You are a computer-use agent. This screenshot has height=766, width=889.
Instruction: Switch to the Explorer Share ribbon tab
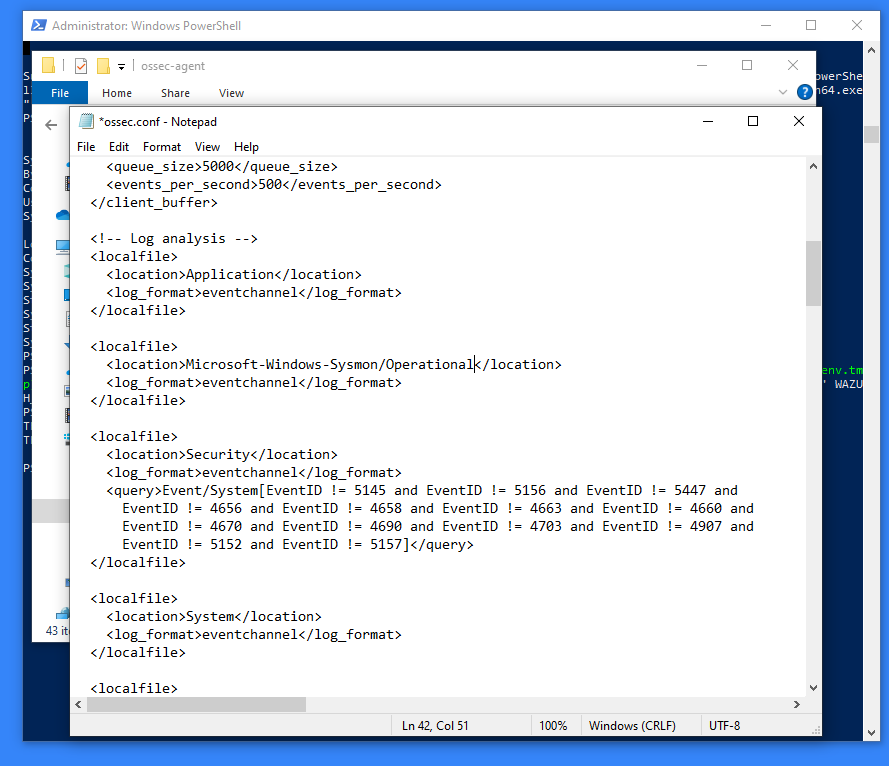tap(175, 93)
